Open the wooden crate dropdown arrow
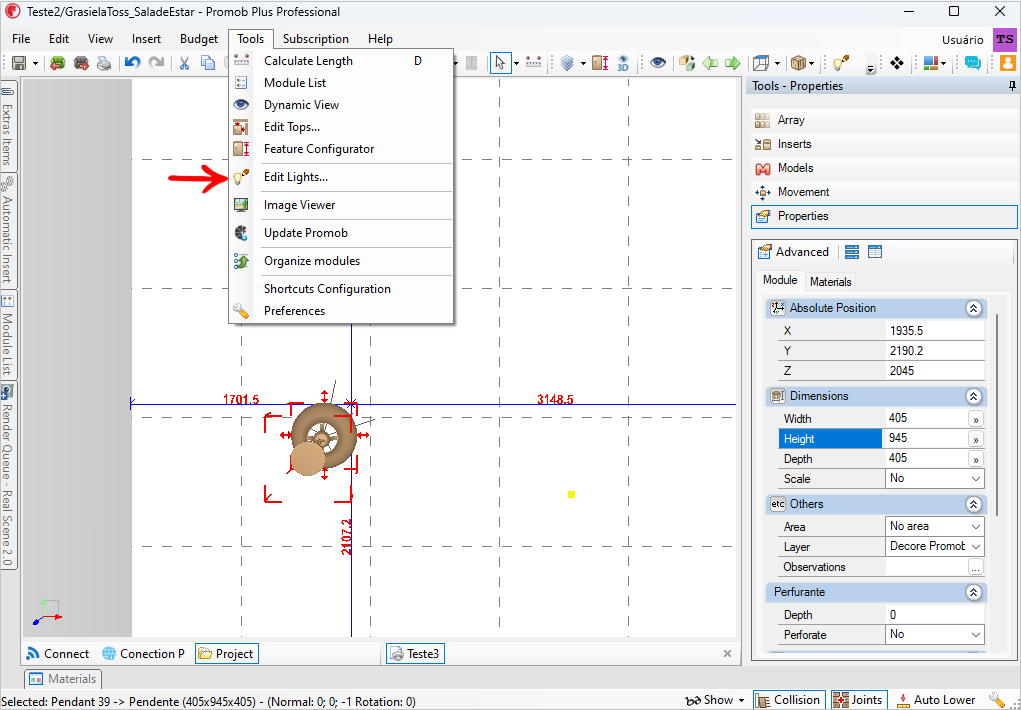Image resolution: width=1021 pixels, height=710 pixels. (x=812, y=63)
